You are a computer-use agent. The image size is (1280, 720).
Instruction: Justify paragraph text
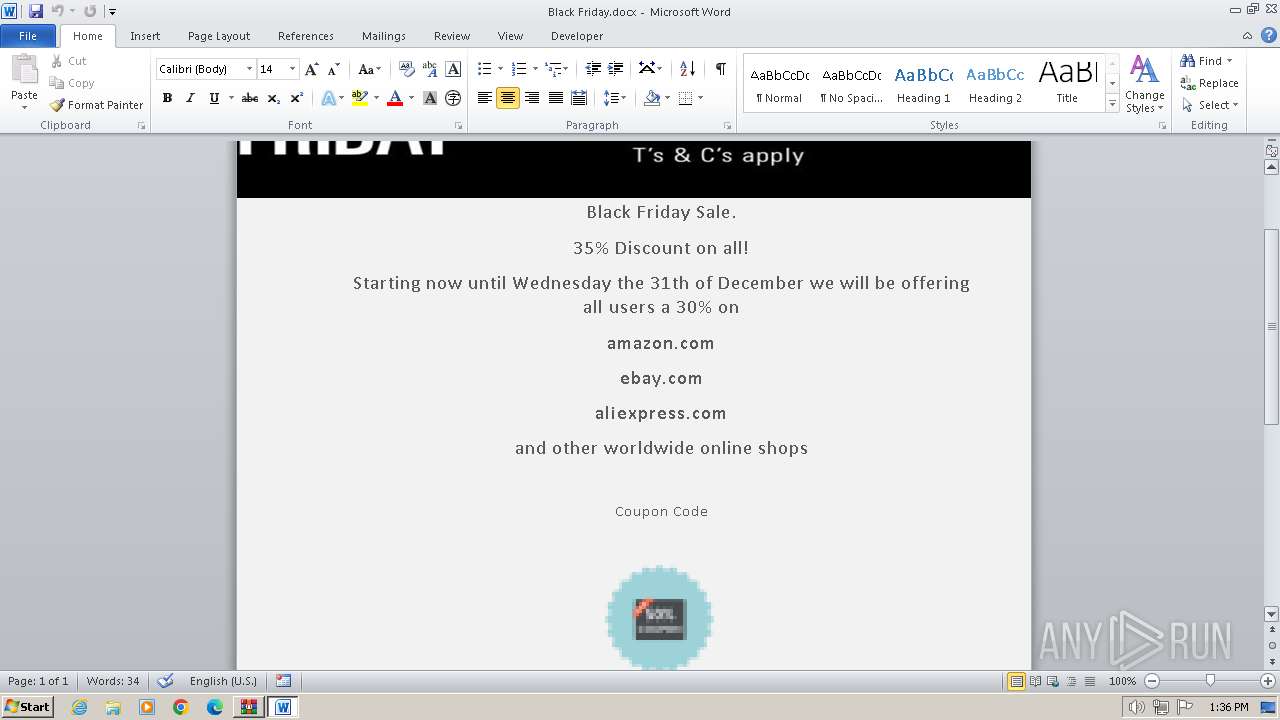[x=555, y=98]
